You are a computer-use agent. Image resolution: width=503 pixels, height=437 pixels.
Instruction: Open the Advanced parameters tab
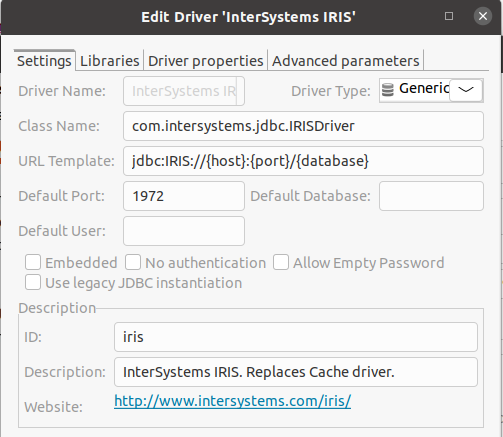346,61
